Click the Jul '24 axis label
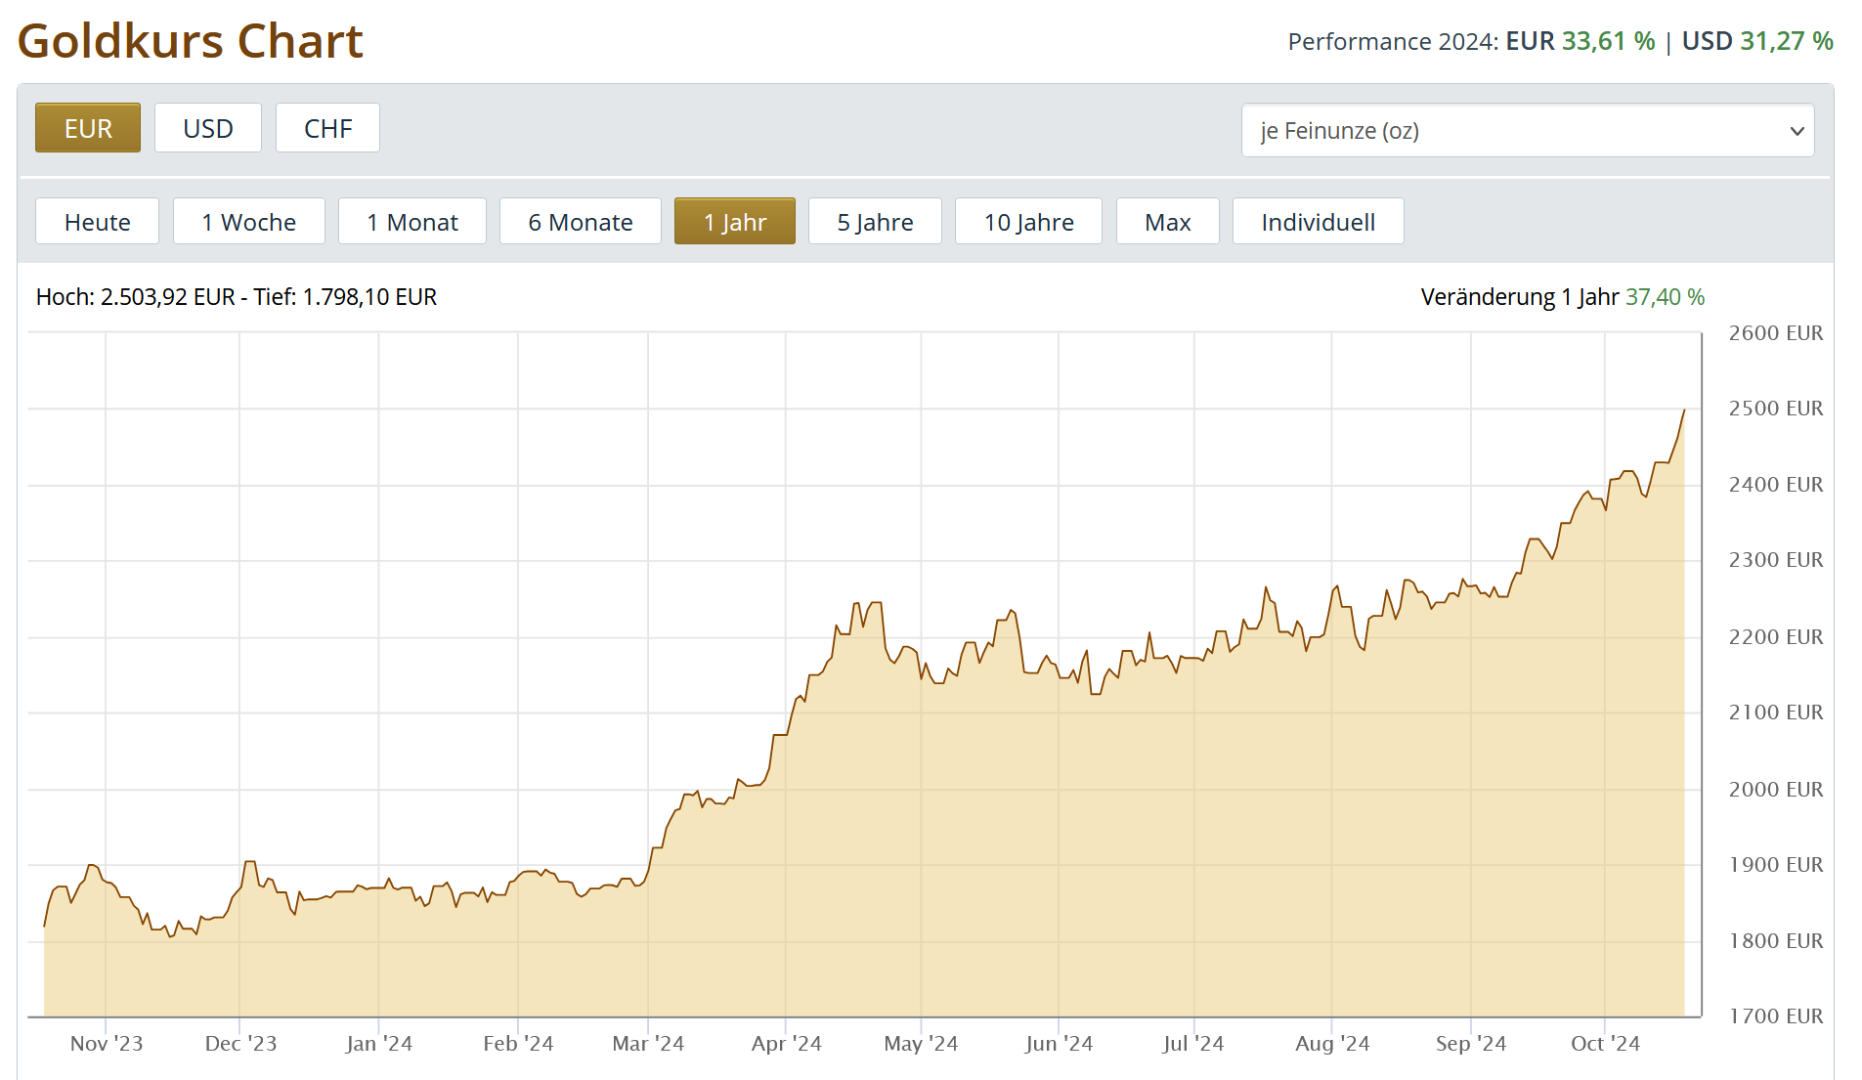The height and width of the screenshot is (1080, 1862). [x=1193, y=1044]
